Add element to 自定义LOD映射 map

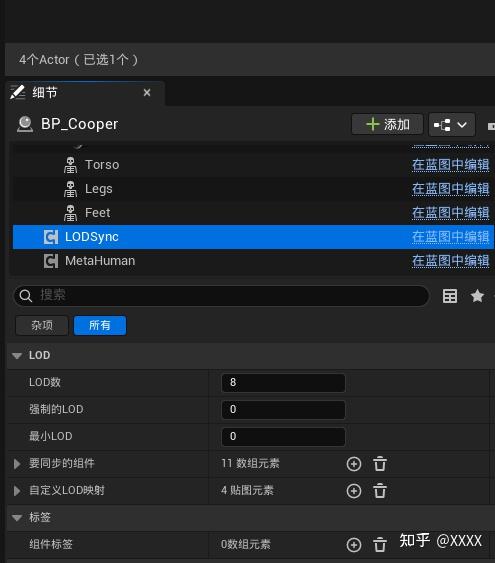(354, 490)
